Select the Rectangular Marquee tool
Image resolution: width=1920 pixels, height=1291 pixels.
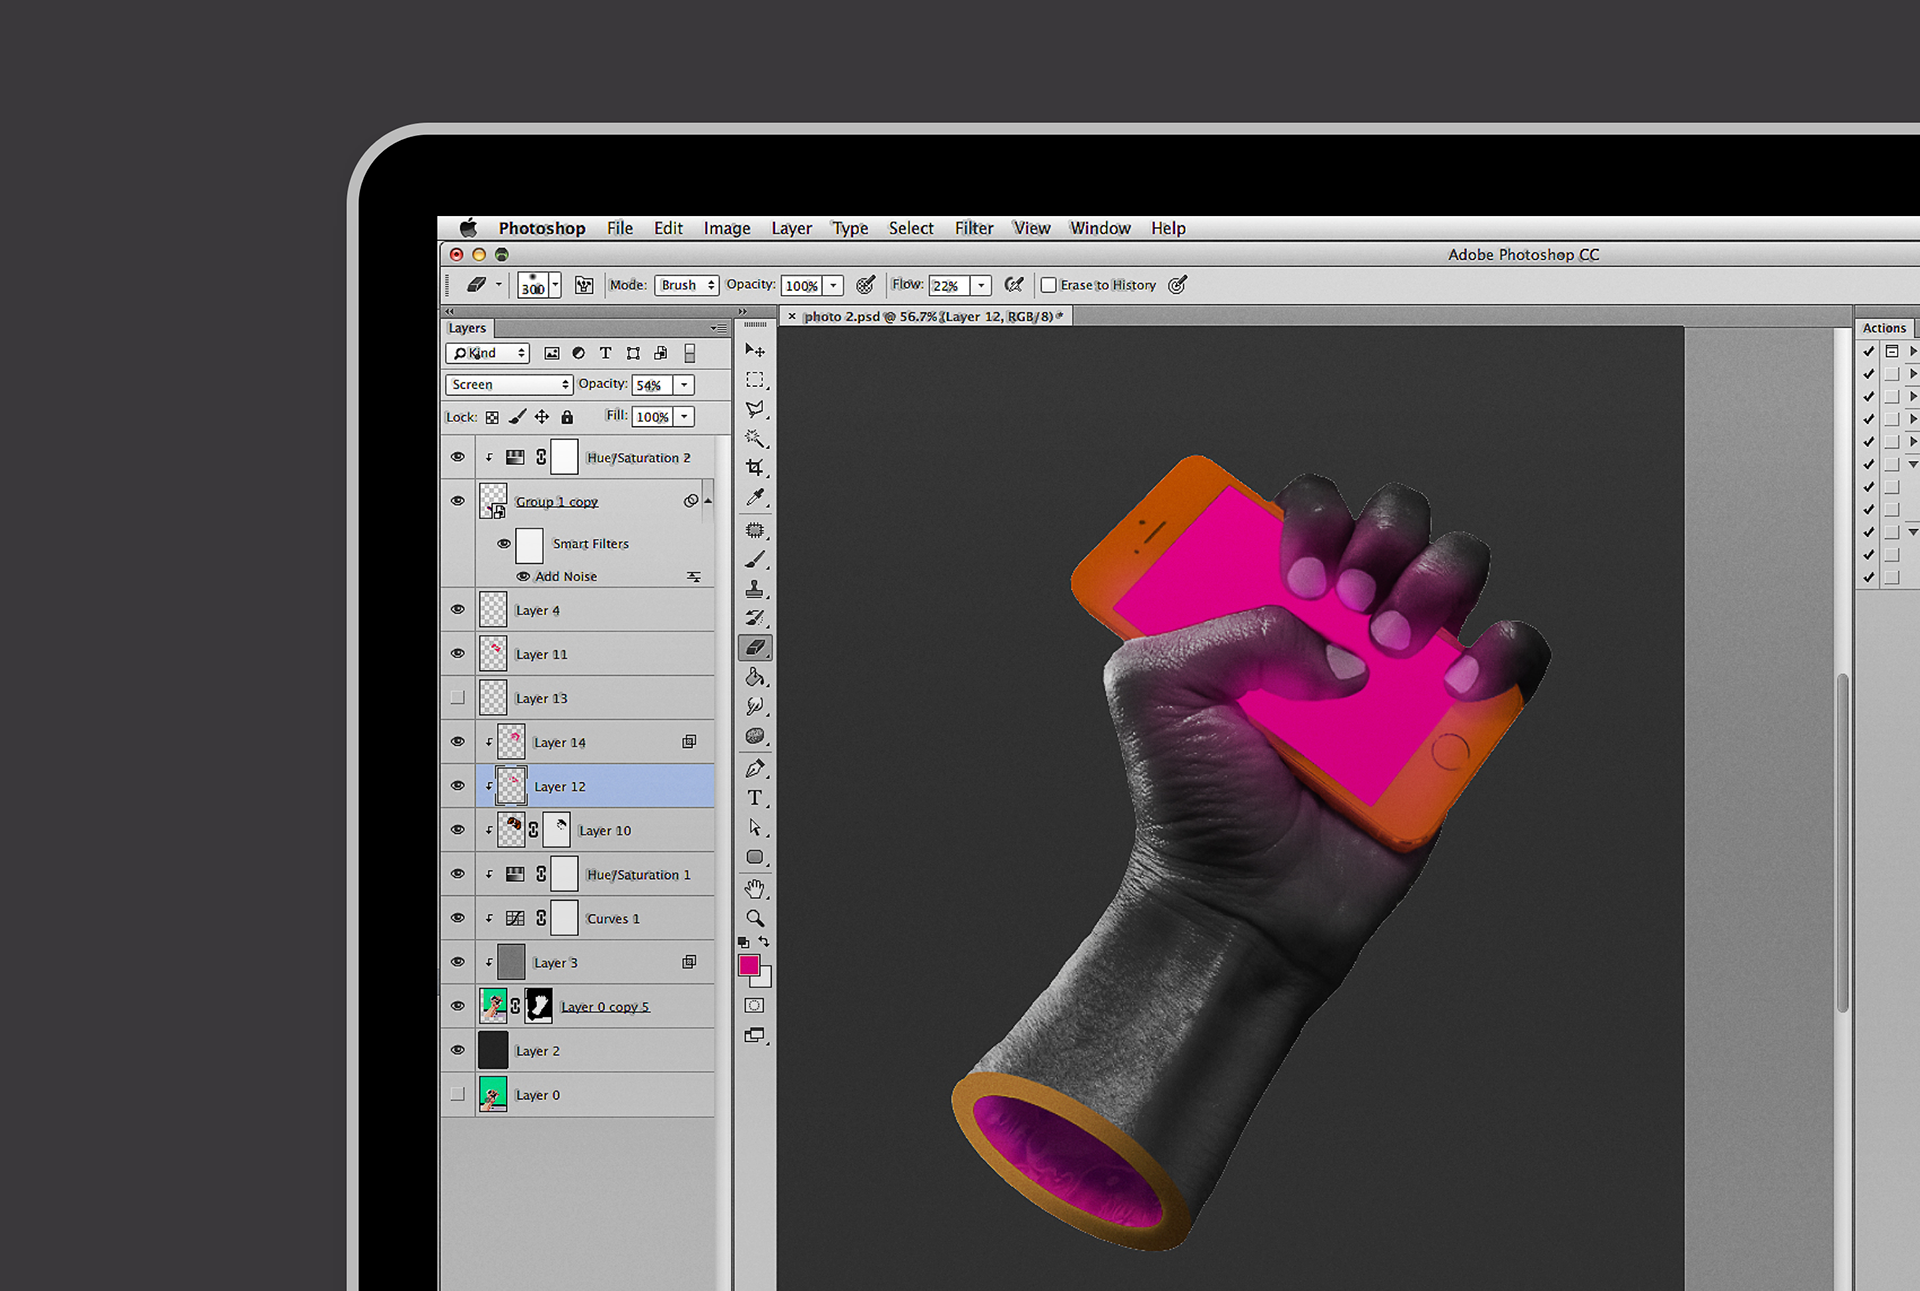coord(755,380)
